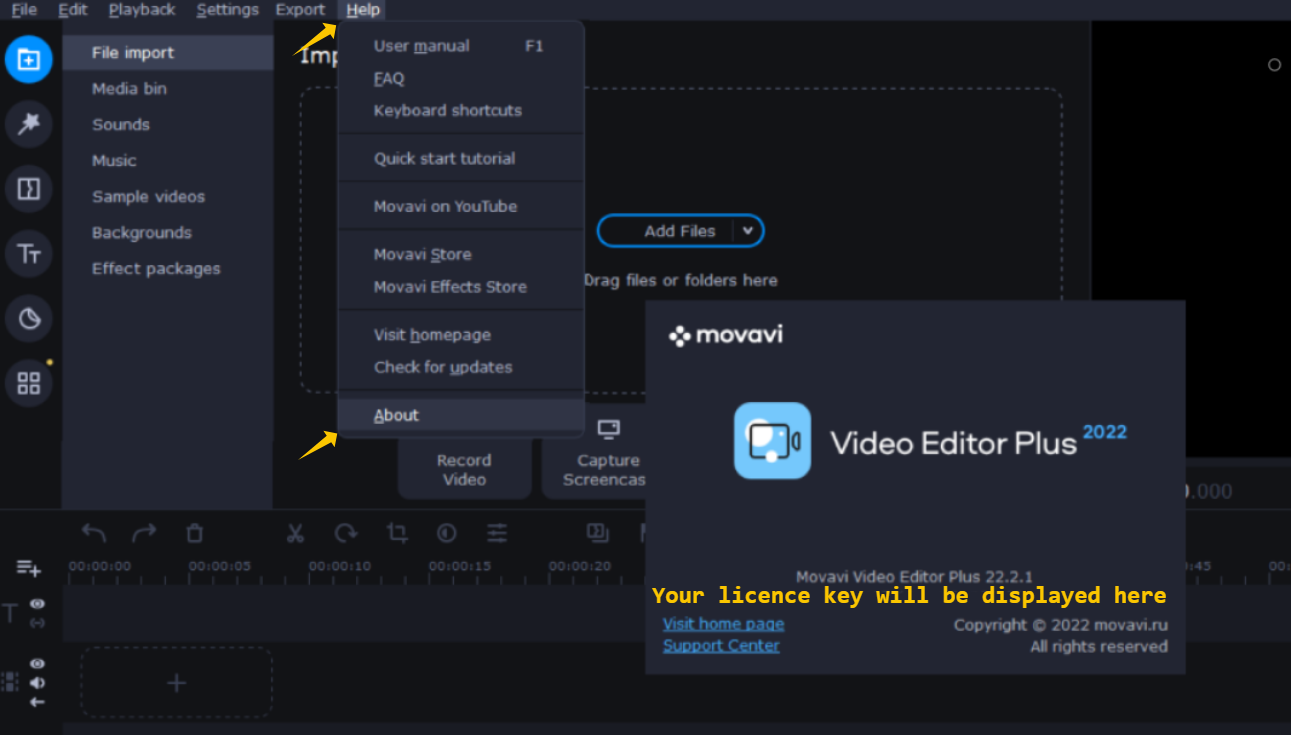Open the More tools grid icon

pos(29,383)
